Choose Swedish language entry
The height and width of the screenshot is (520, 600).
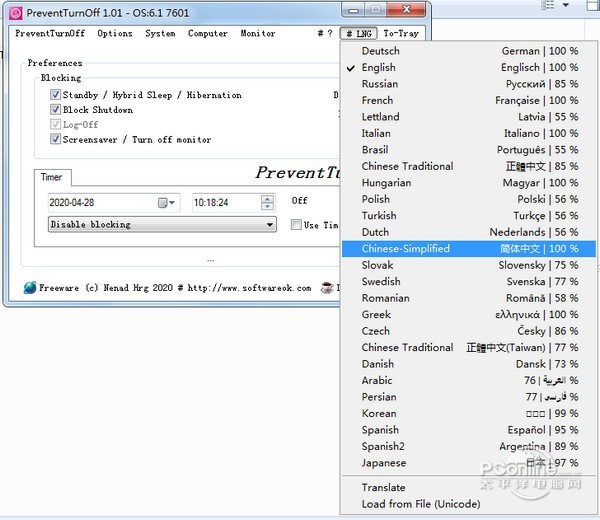click(x=469, y=281)
